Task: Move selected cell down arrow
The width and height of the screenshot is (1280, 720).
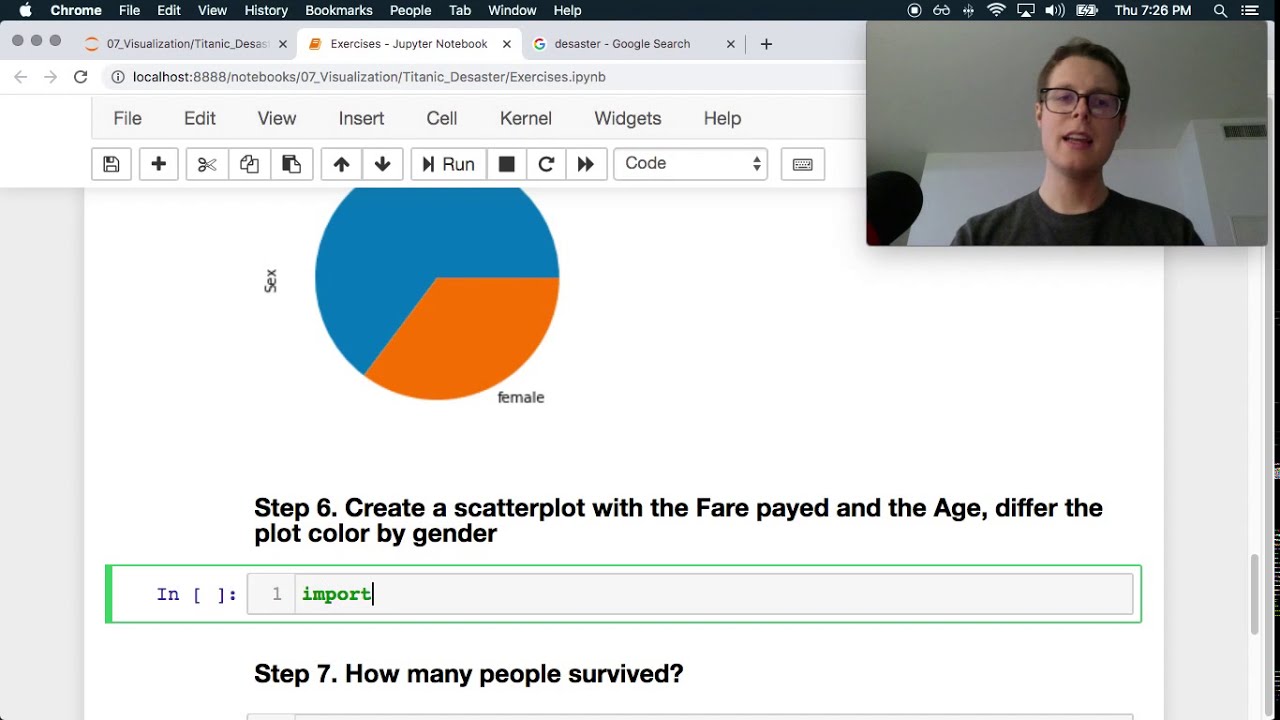Action: (382, 164)
